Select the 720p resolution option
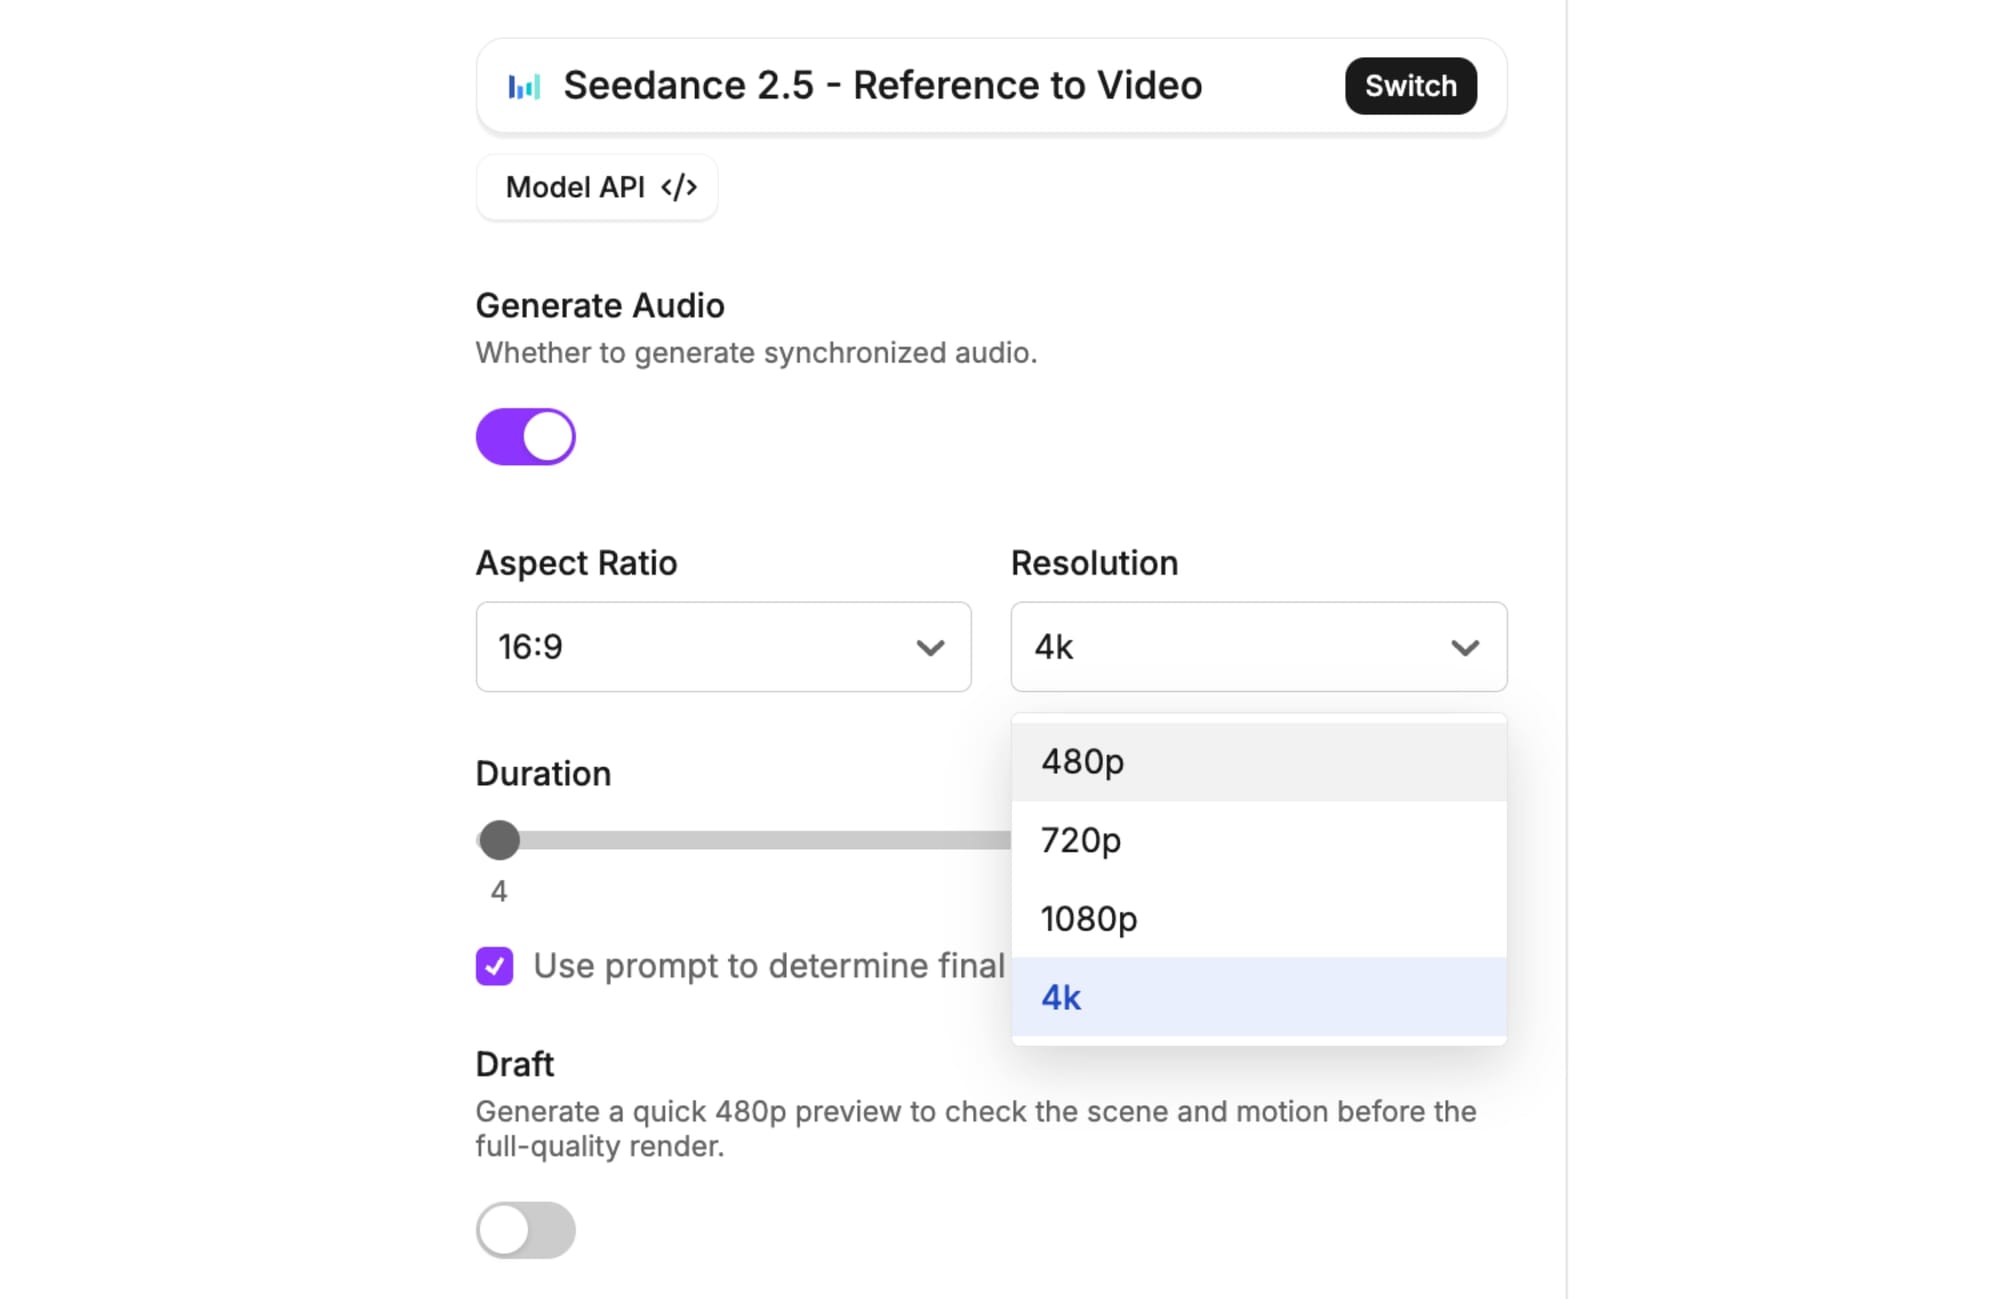Screen dimensions: 2000x1299 (x=1259, y=840)
